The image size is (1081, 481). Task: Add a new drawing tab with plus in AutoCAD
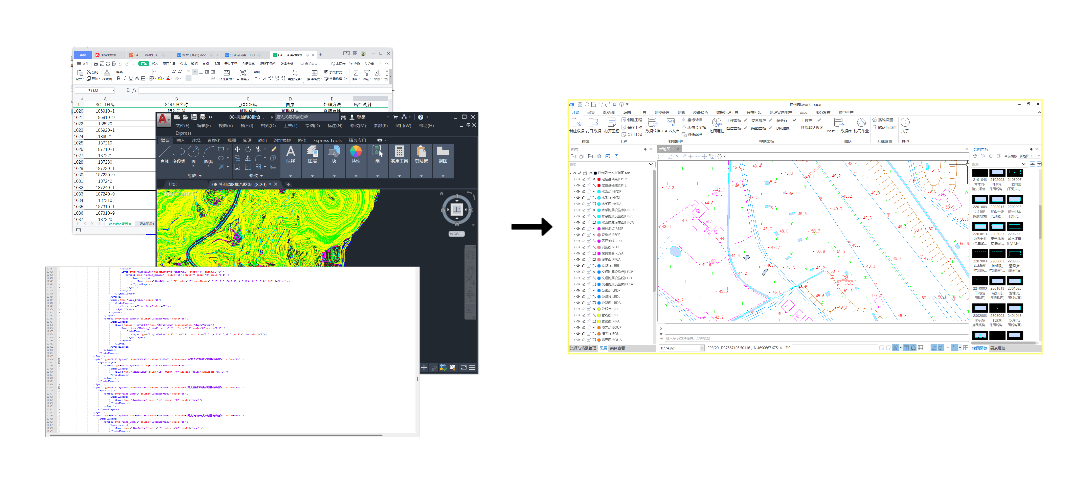point(288,184)
